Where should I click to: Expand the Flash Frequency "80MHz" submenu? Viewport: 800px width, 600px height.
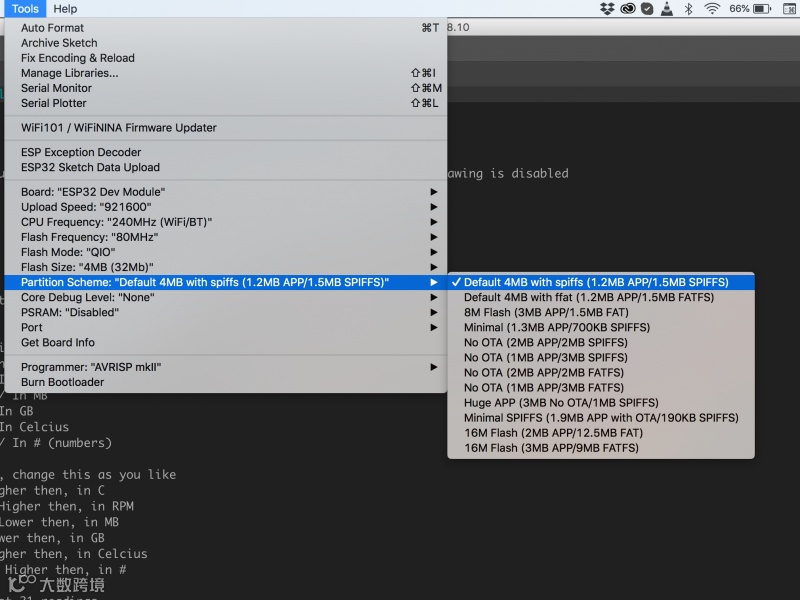point(226,237)
